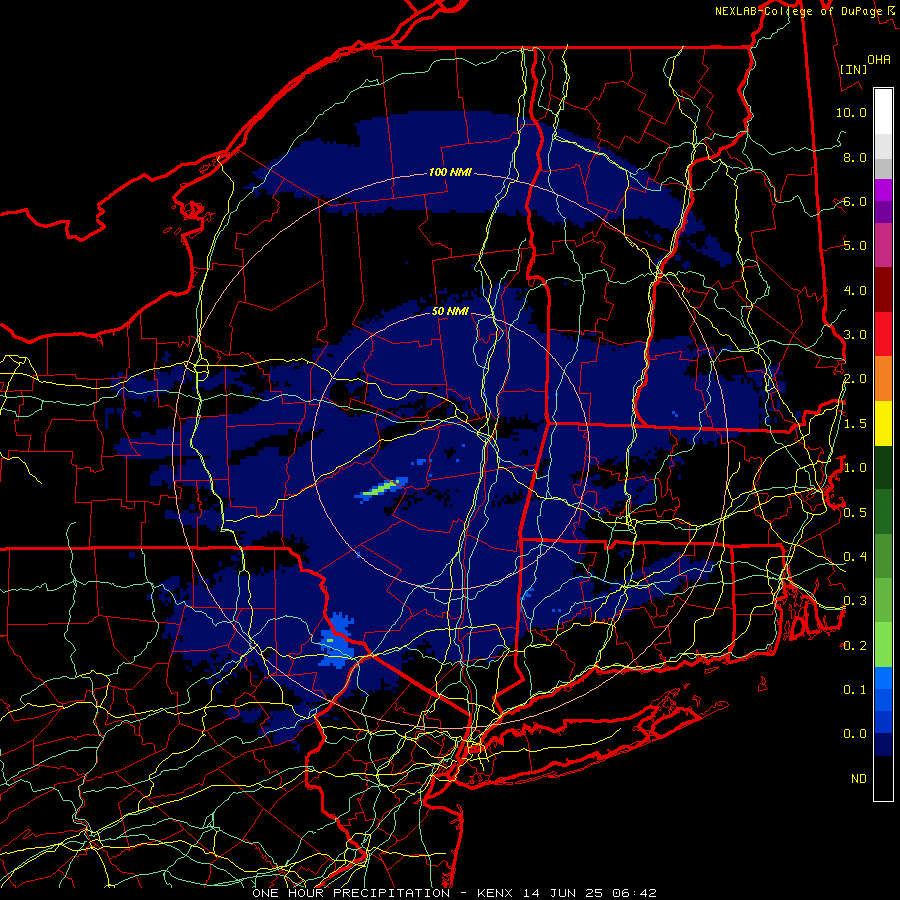
Task: Select the magenta swatch above 6.0
Action: click(883, 190)
